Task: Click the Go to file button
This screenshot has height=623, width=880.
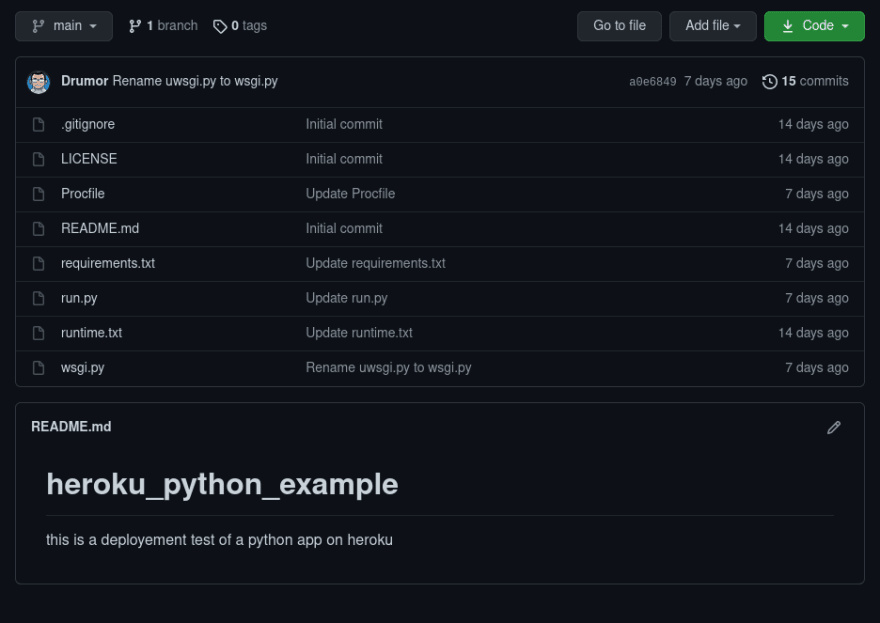Action: (620, 26)
